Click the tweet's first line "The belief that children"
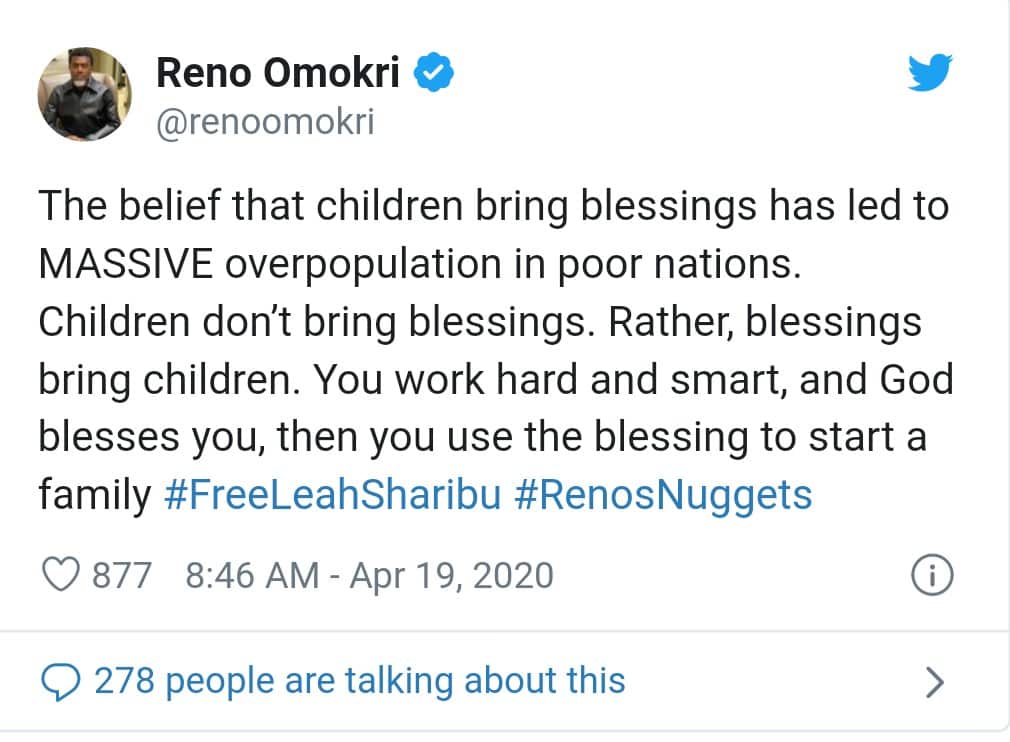This screenshot has height=742, width=1010. click(x=250, y=207)
